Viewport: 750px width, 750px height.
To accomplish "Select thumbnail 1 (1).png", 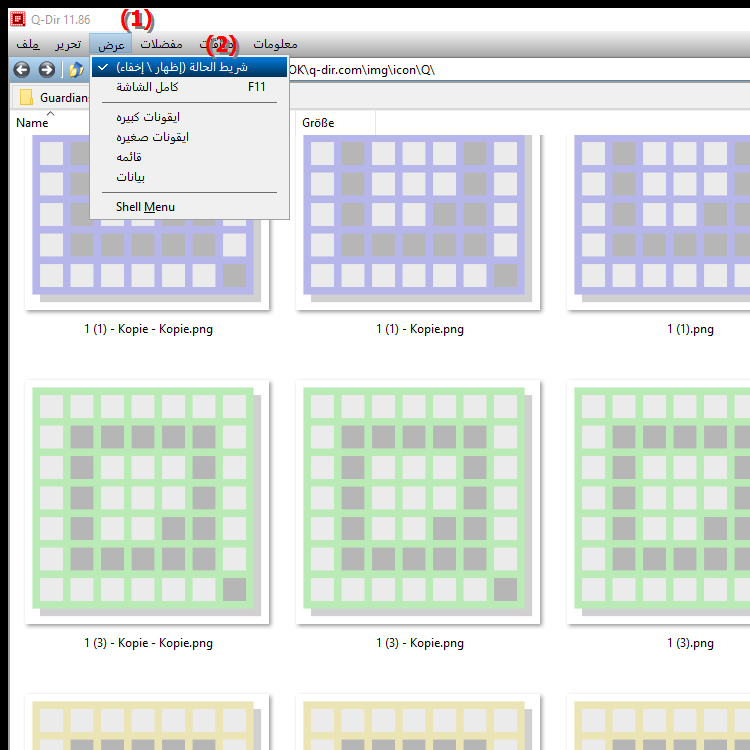I will click(x=659, y=222).
